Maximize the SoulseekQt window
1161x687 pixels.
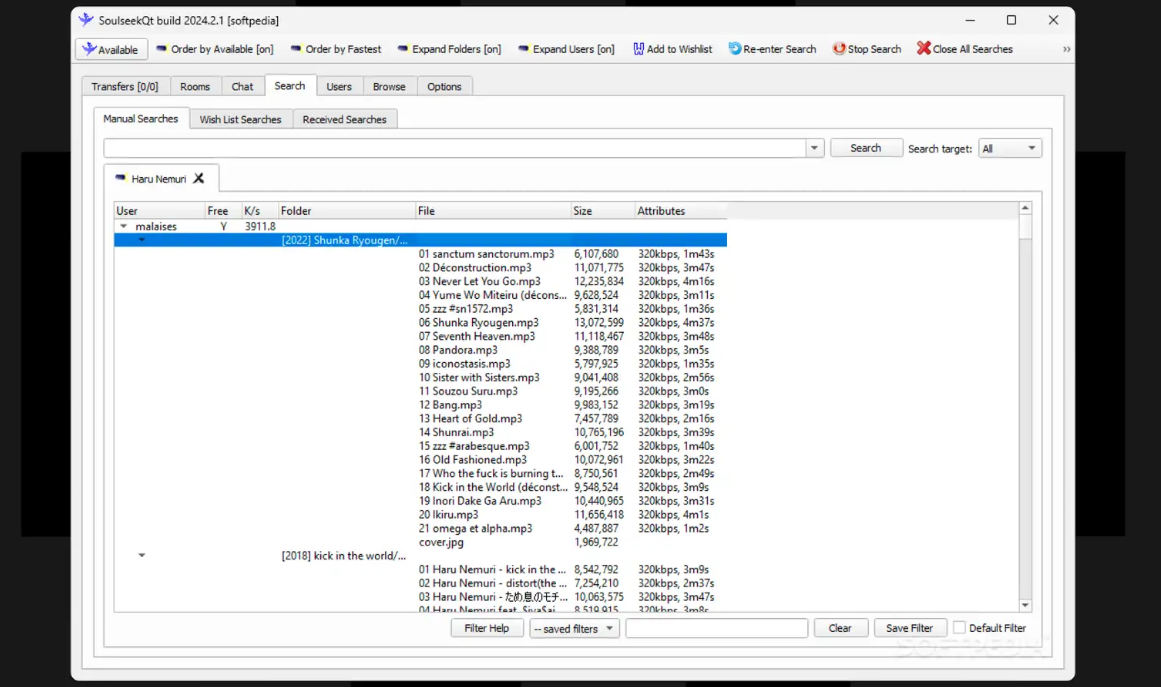click(x=1011, y=20)
